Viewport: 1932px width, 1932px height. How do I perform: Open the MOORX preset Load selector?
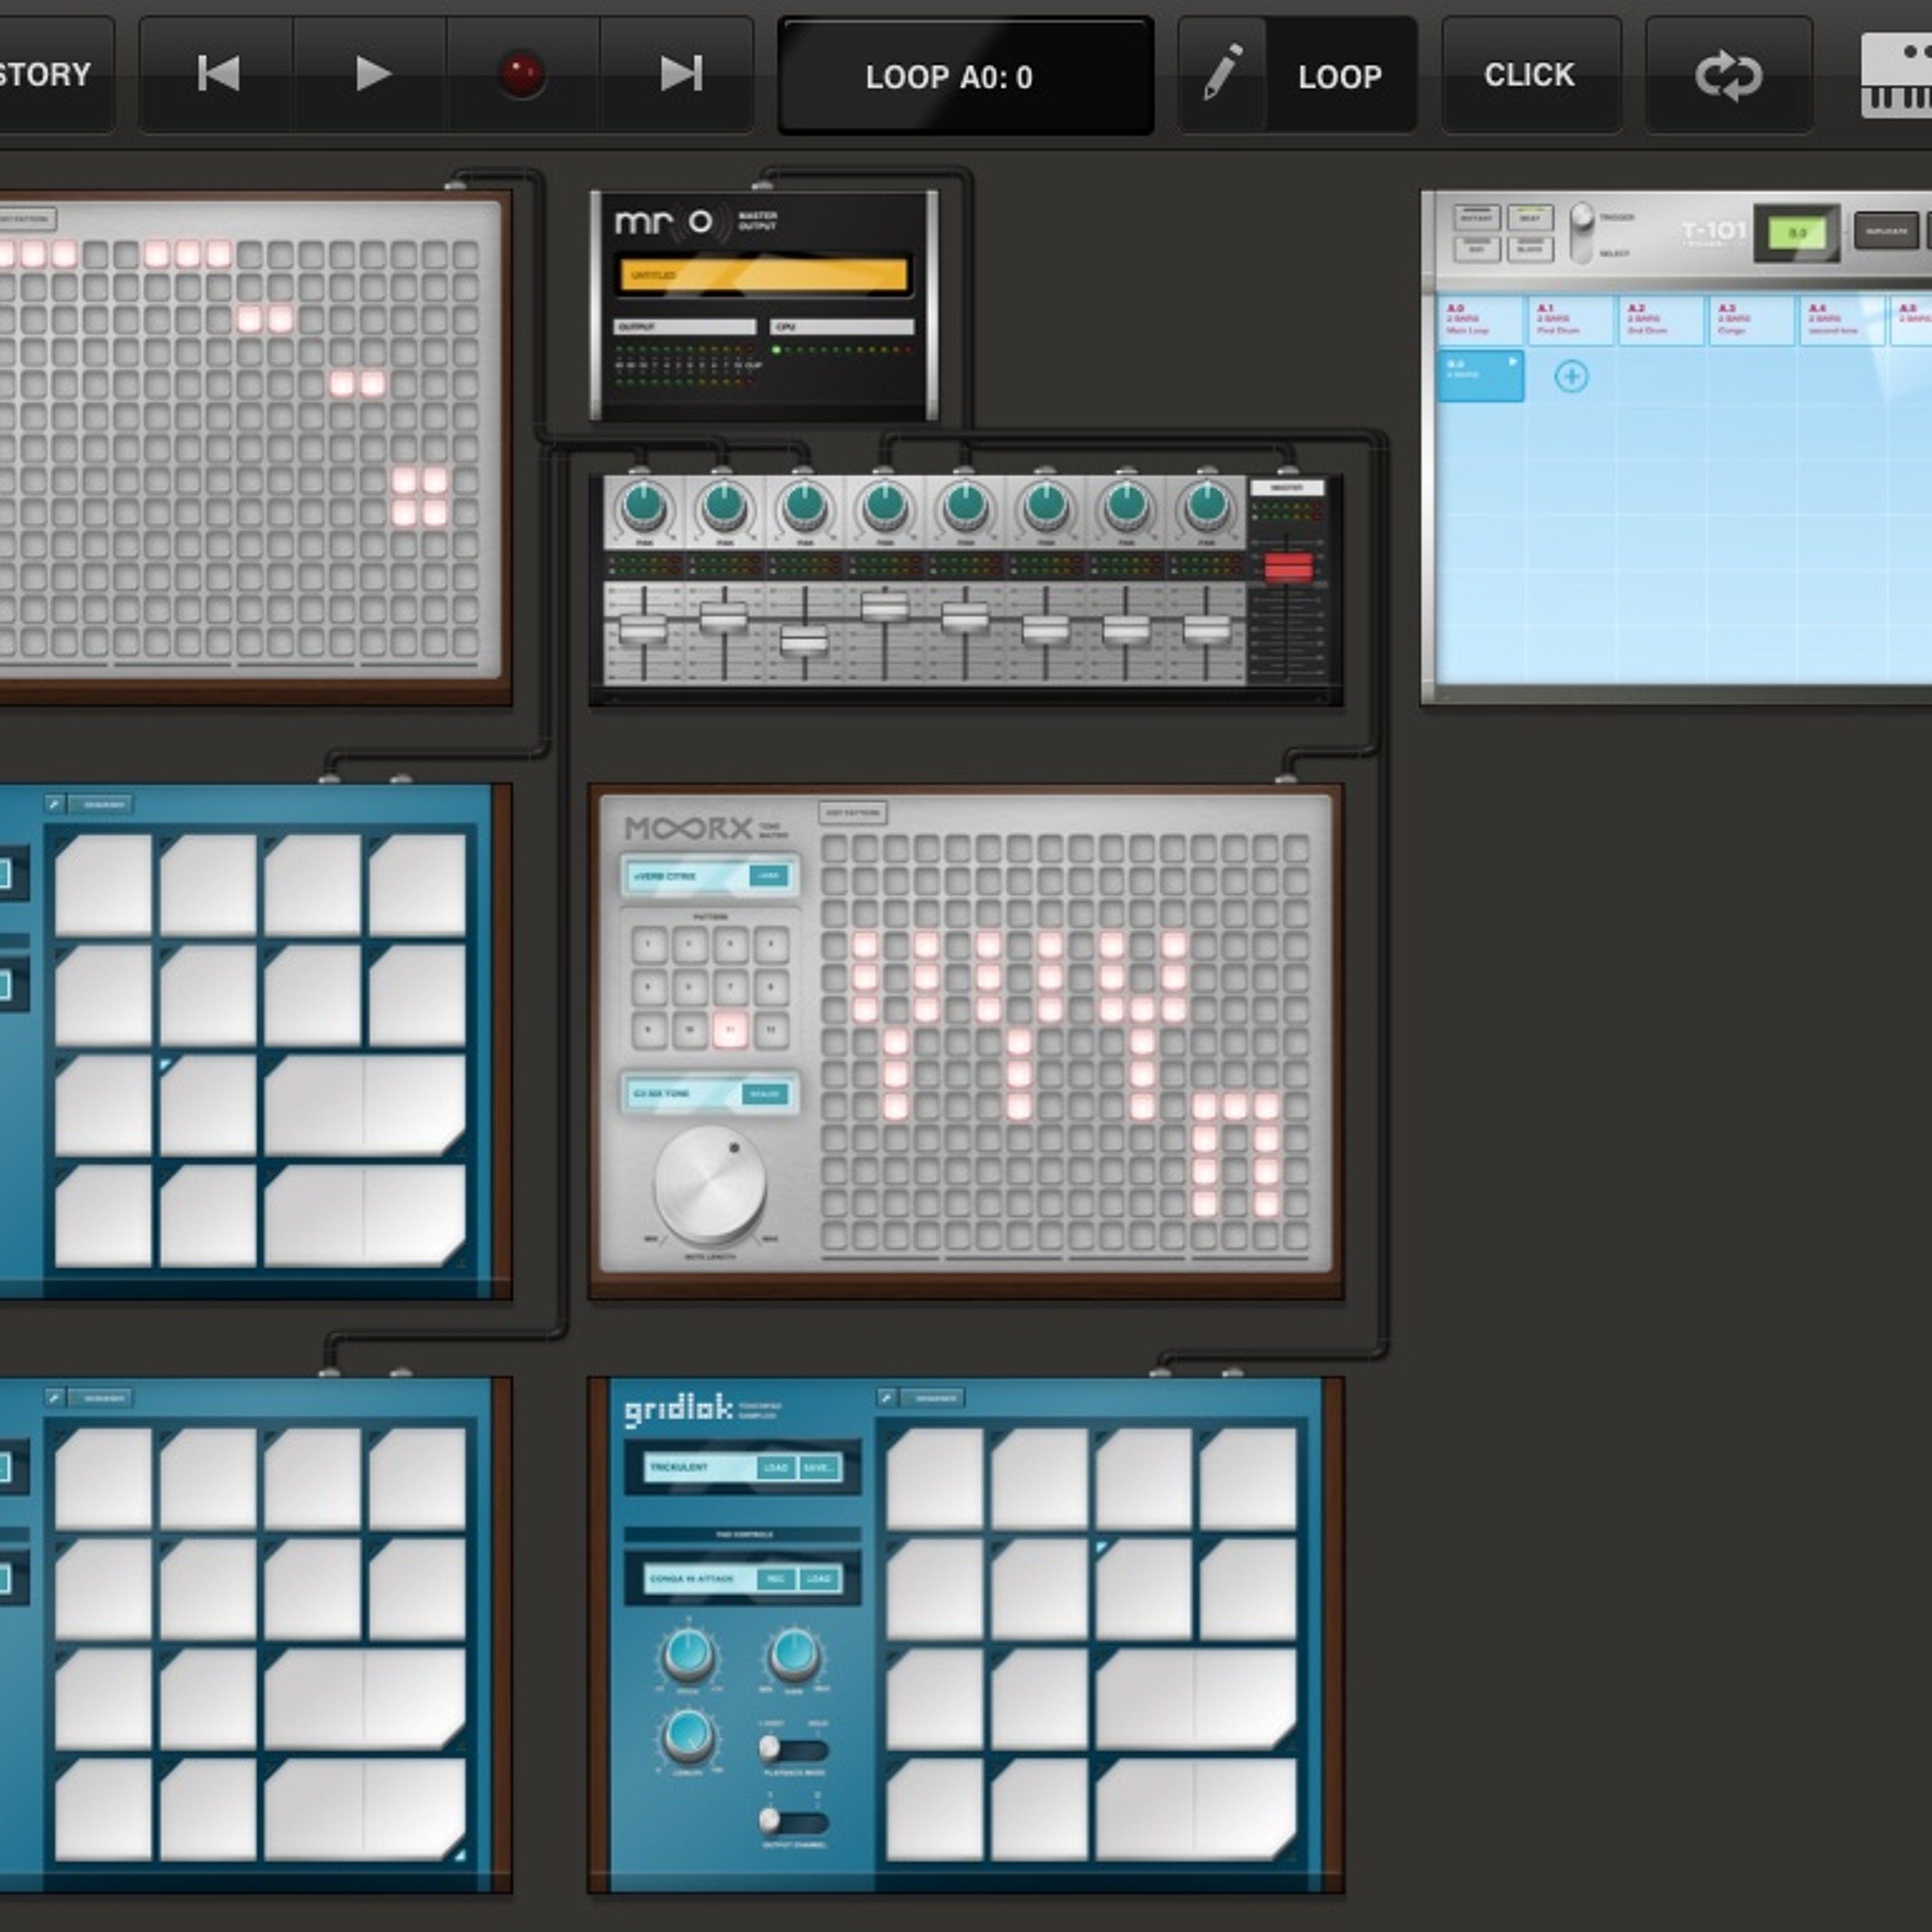pyautogui.click(x=768, y=875)
